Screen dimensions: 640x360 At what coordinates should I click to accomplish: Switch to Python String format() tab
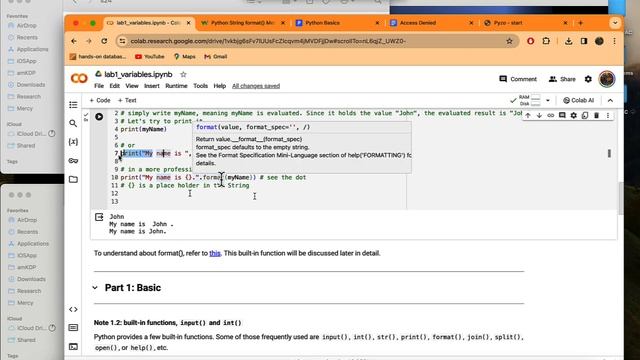[x=242, y=23]
